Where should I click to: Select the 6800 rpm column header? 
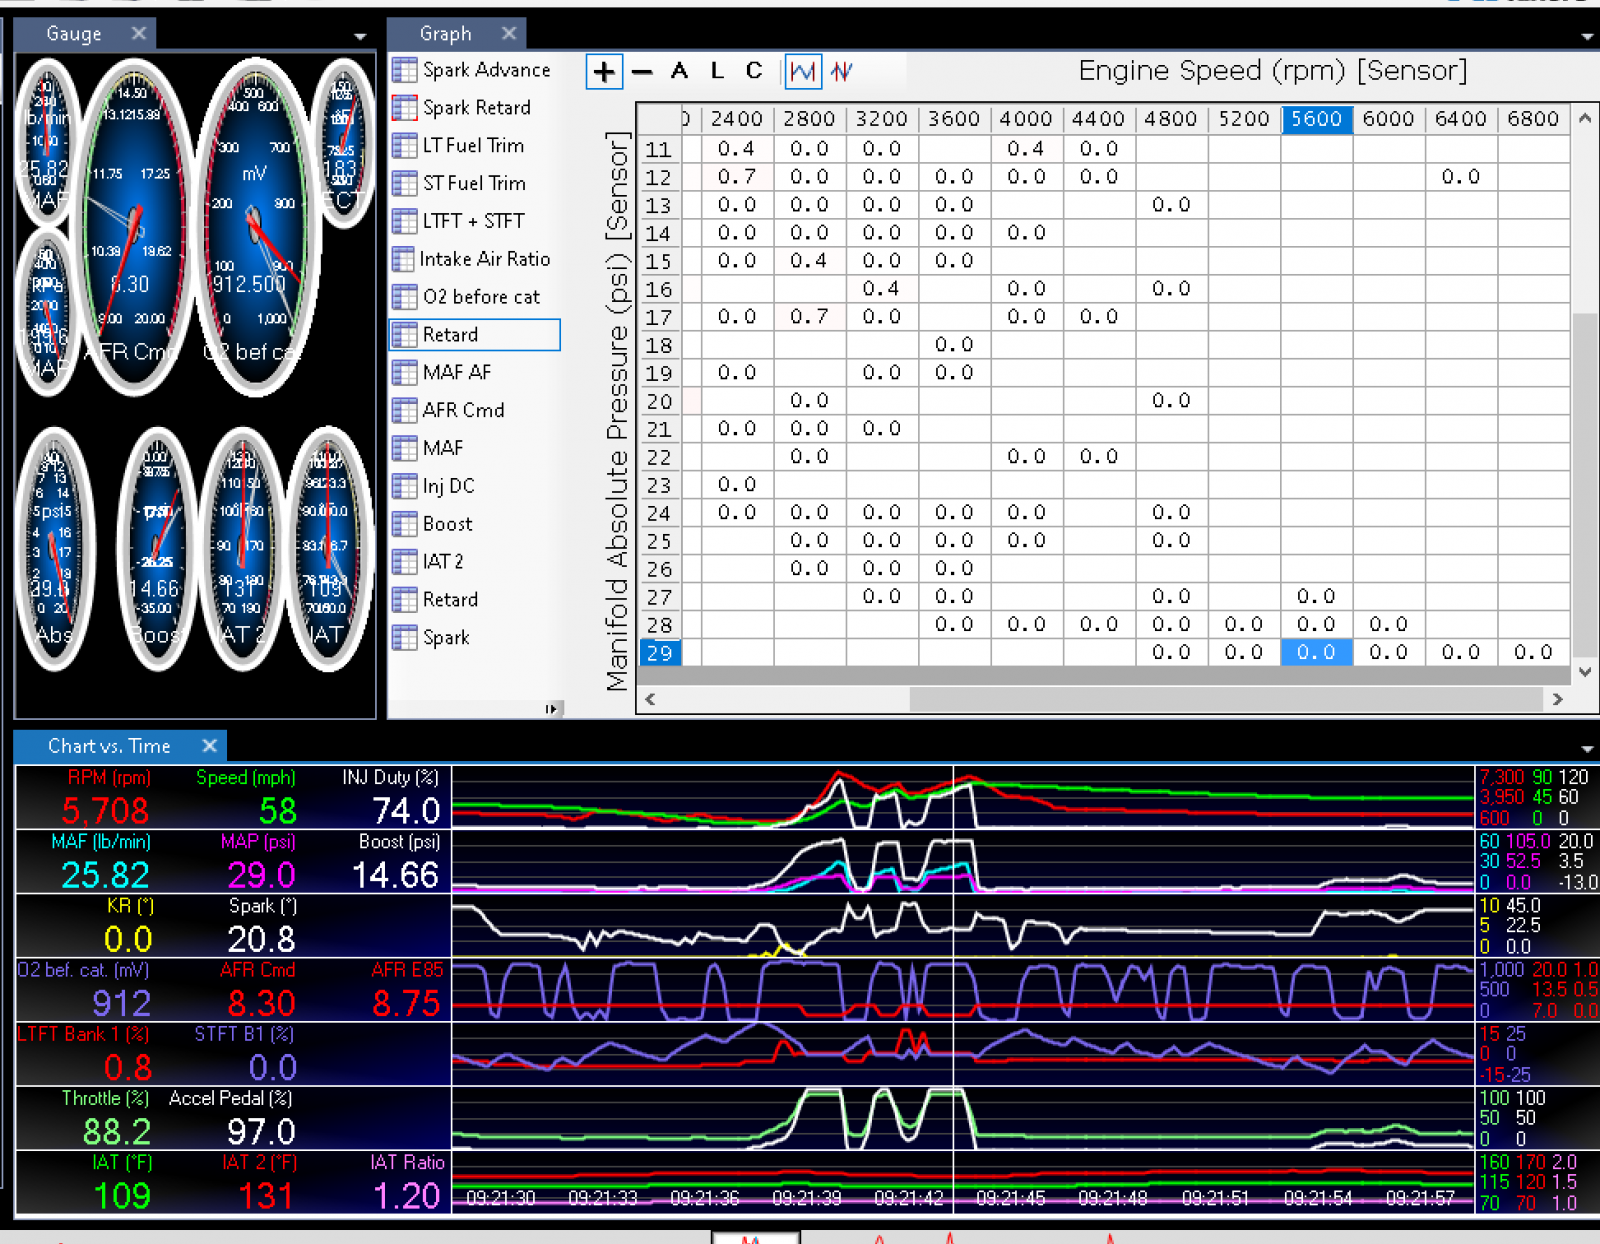[x=1533, y=119]
